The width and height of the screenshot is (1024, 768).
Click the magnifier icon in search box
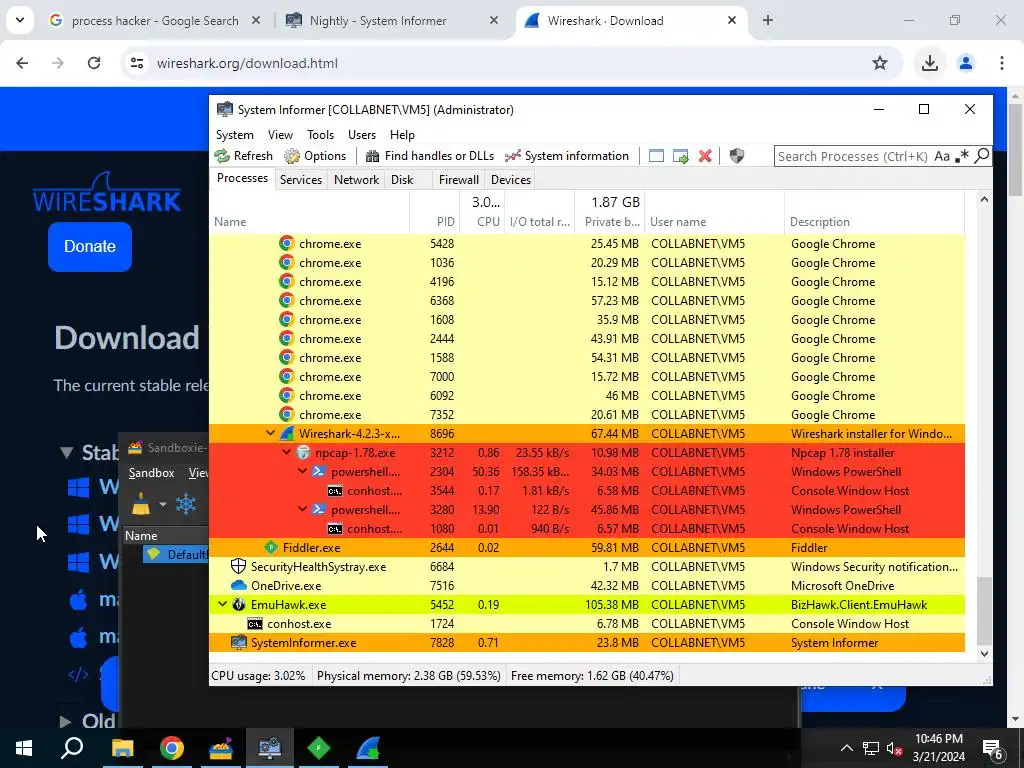(x=982, y=156)
